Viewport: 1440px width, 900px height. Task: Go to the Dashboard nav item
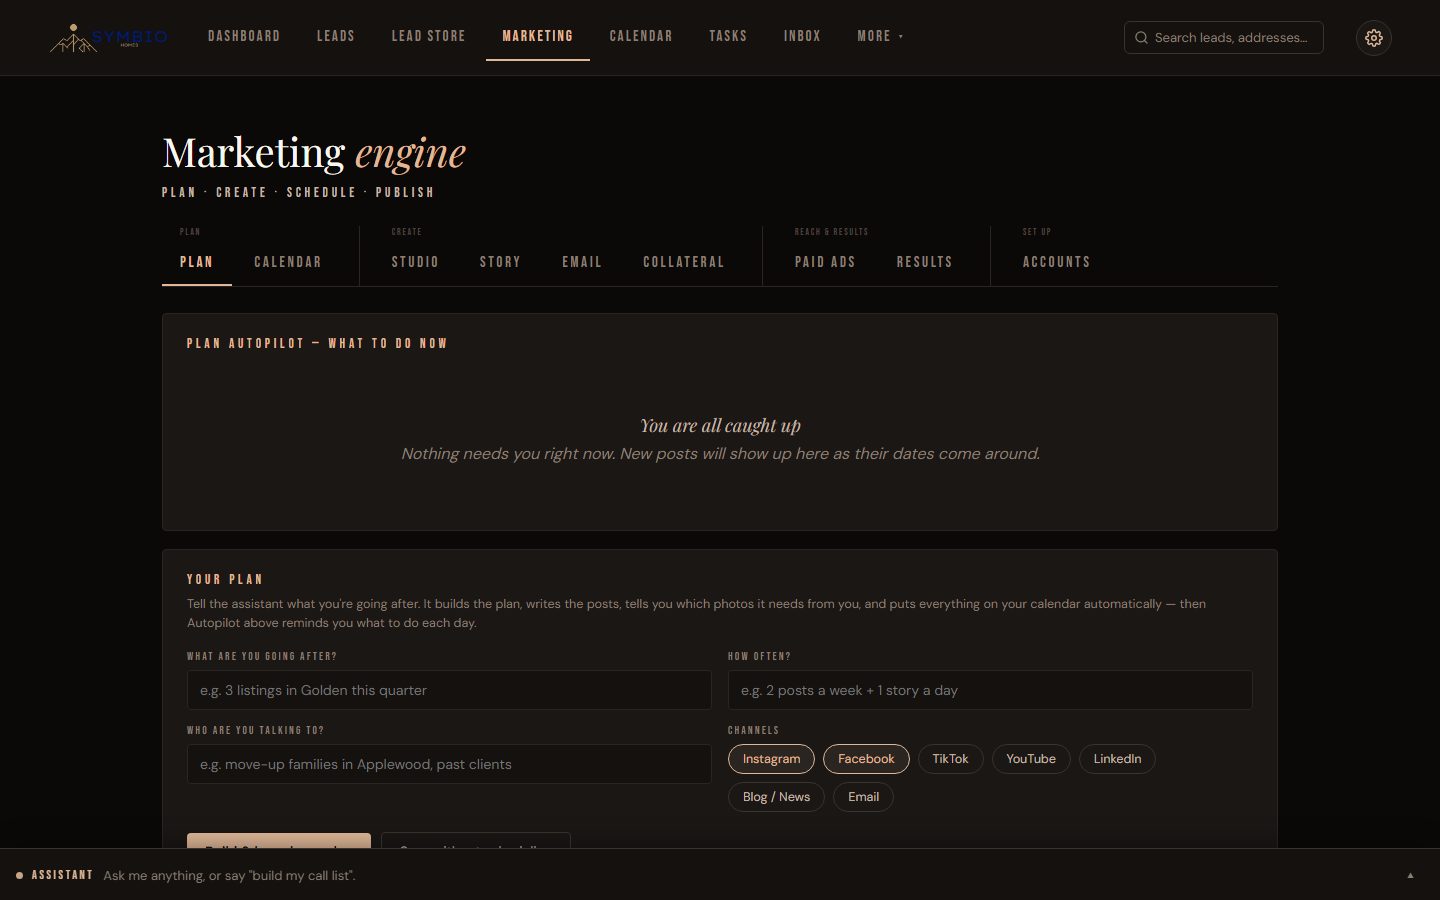pyautogui.click(x=244, y=36)
